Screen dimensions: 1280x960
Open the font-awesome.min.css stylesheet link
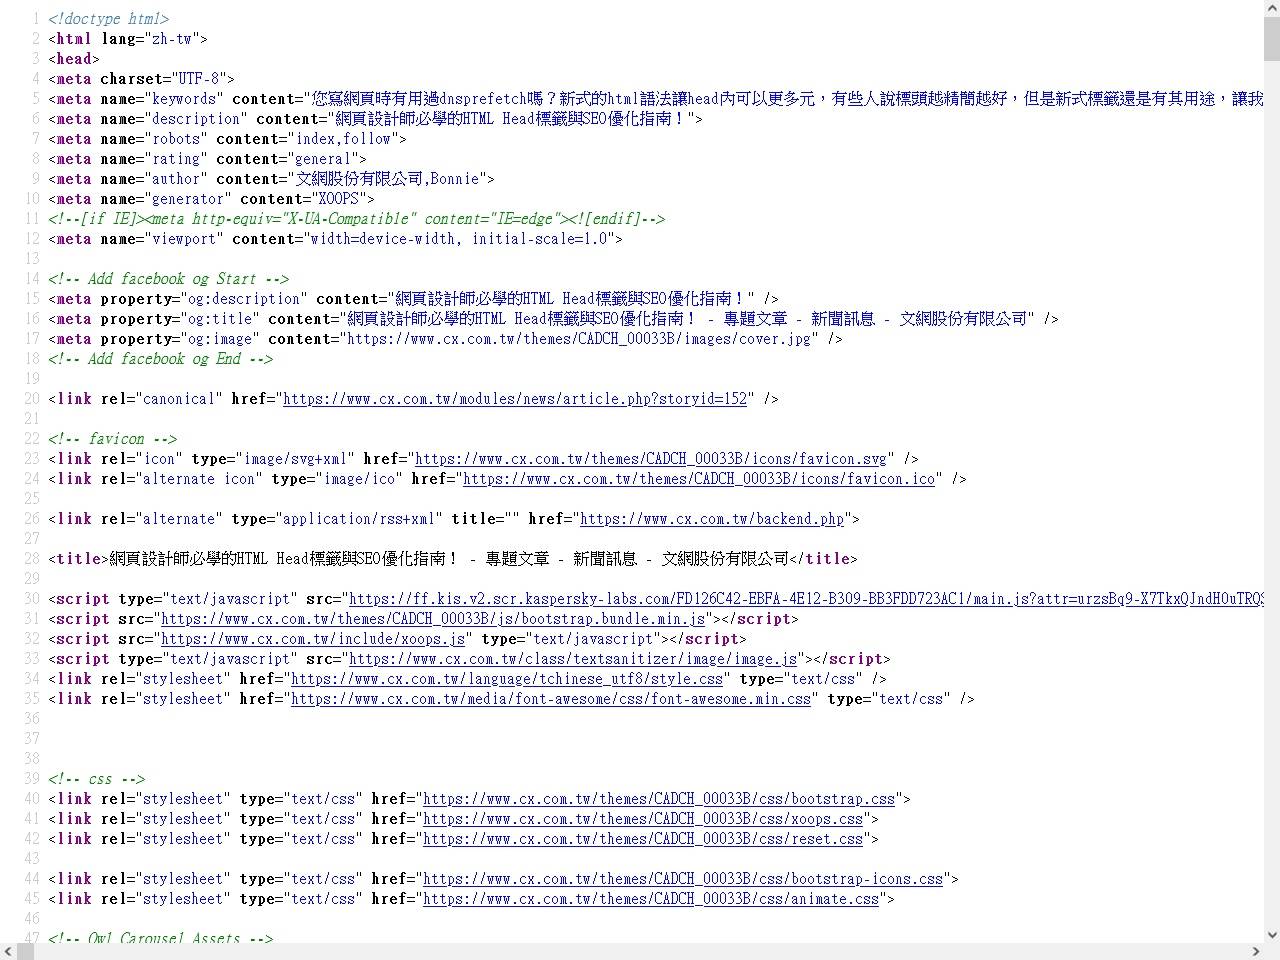tap(551, 699)
